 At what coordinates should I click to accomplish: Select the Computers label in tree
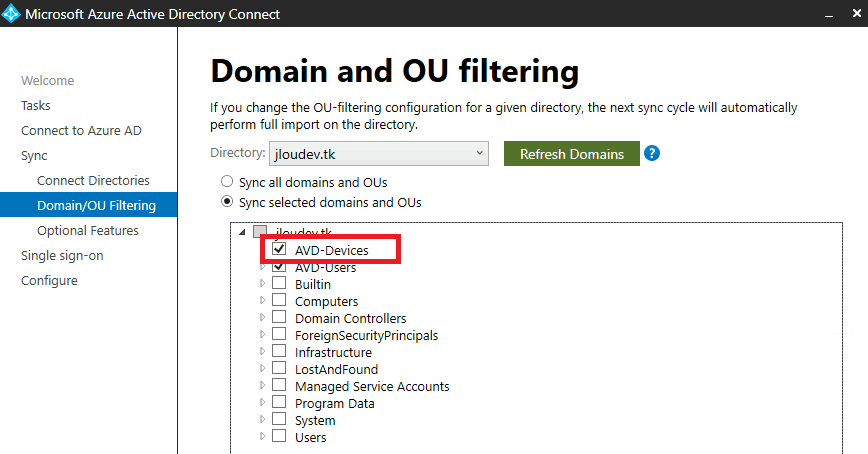coord(327,302)
